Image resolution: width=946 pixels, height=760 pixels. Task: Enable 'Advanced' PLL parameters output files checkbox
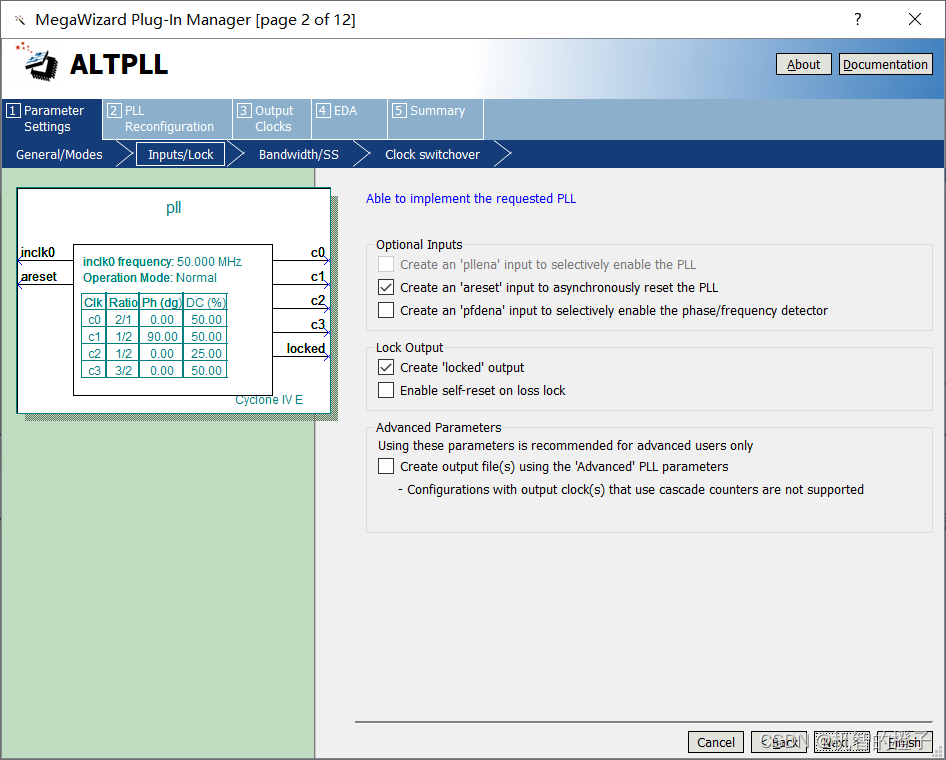click(386, 466)
